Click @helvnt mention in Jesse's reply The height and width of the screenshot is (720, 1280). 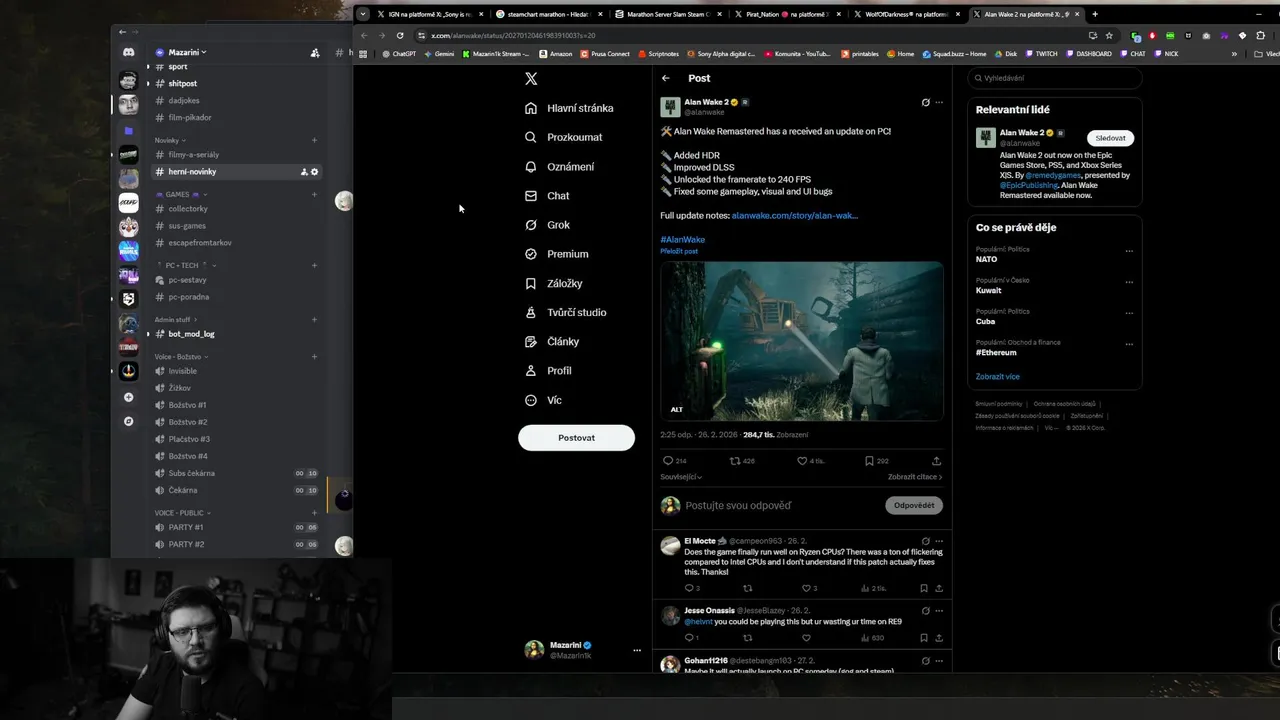coord(698,622)
